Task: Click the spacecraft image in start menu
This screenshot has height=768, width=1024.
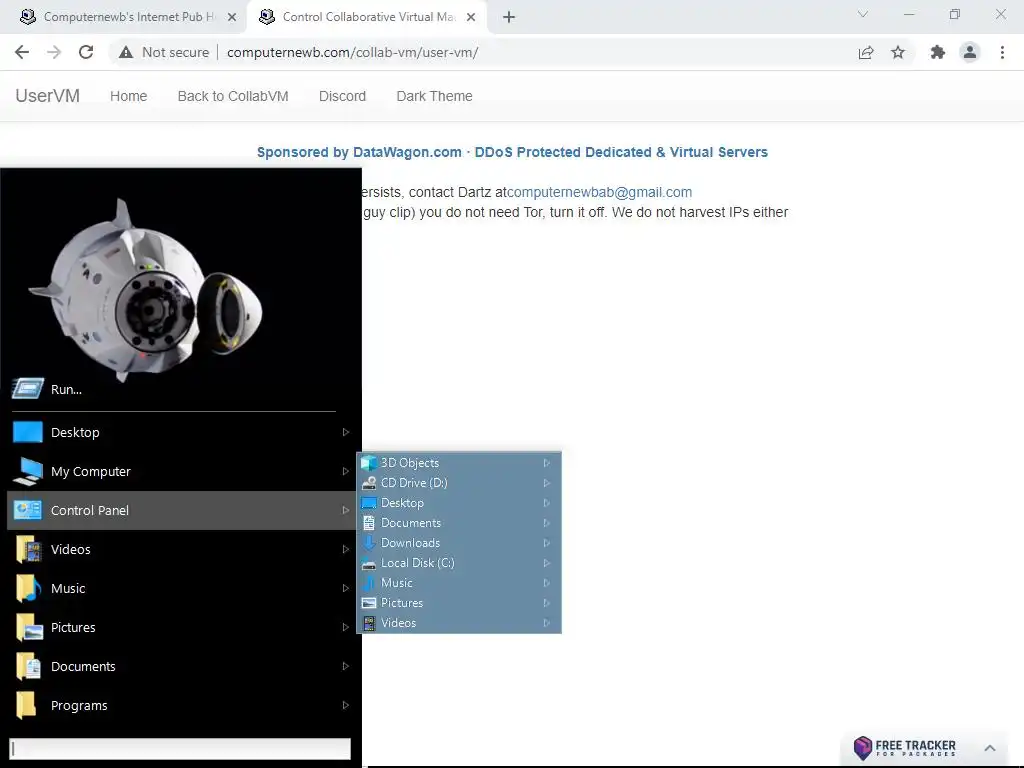Action: (x=145, y=289)
